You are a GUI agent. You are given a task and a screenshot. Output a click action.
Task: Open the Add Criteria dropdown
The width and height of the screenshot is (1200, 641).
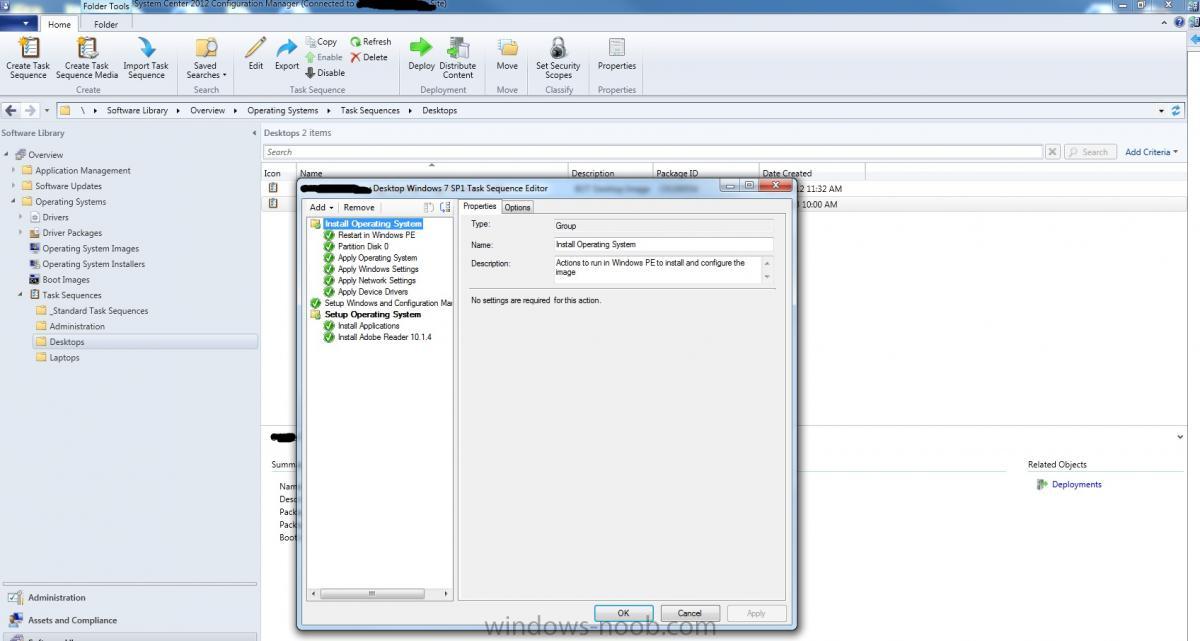(1151, 152)
